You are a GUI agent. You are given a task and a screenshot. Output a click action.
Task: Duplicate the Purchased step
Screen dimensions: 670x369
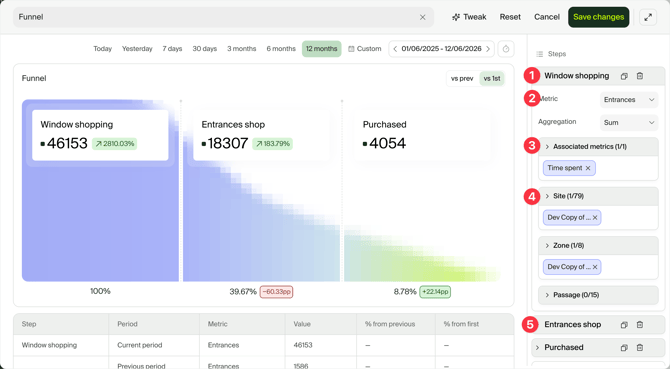pyautogui.click(x=624, y=348)
